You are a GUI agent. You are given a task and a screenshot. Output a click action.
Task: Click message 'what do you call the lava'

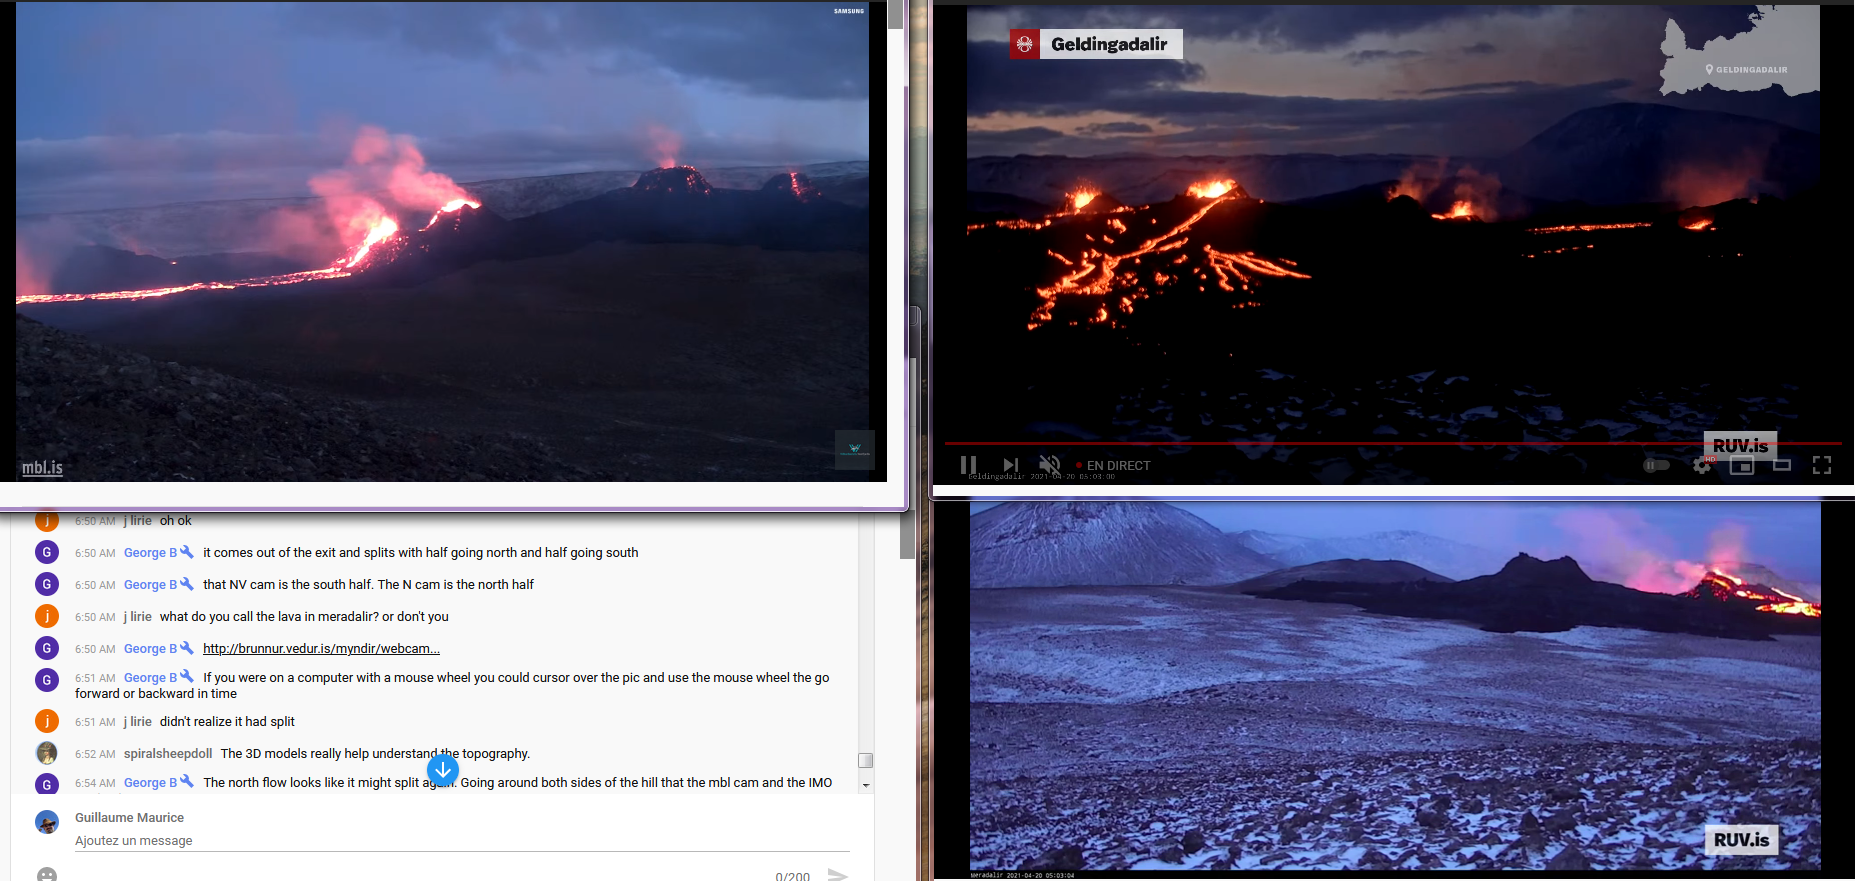[304, 617]
